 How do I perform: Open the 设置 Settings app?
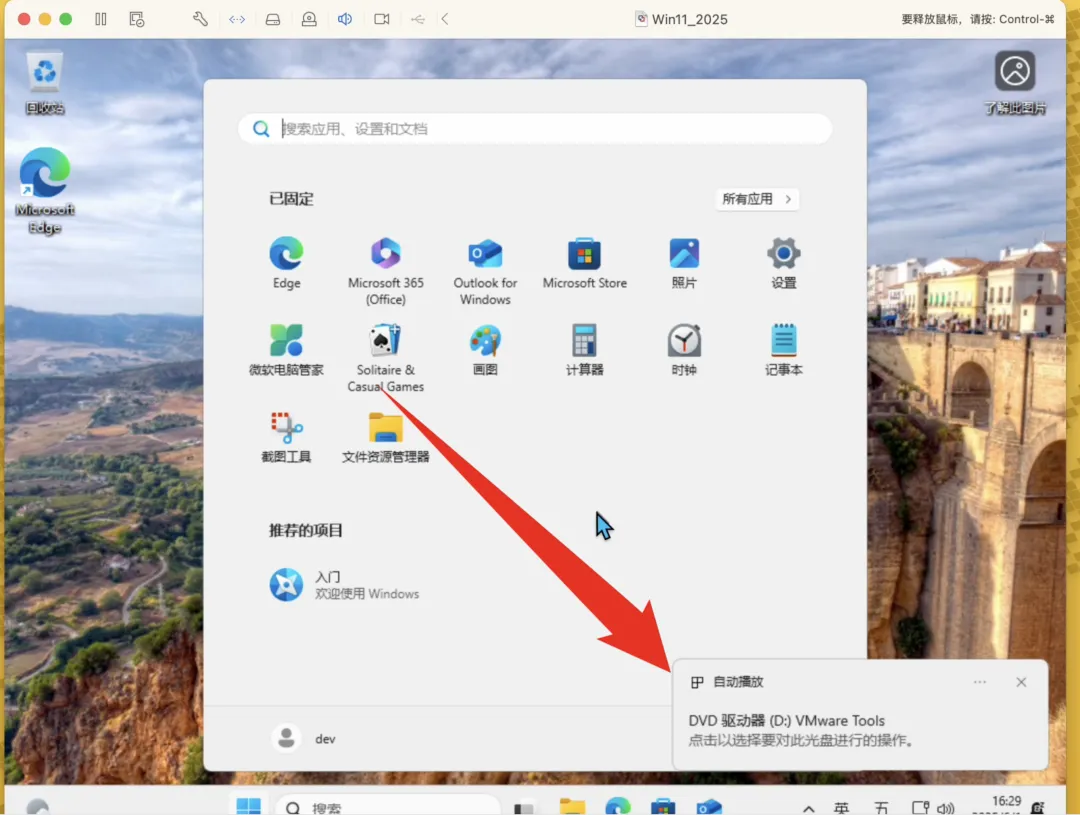point(783,263)
